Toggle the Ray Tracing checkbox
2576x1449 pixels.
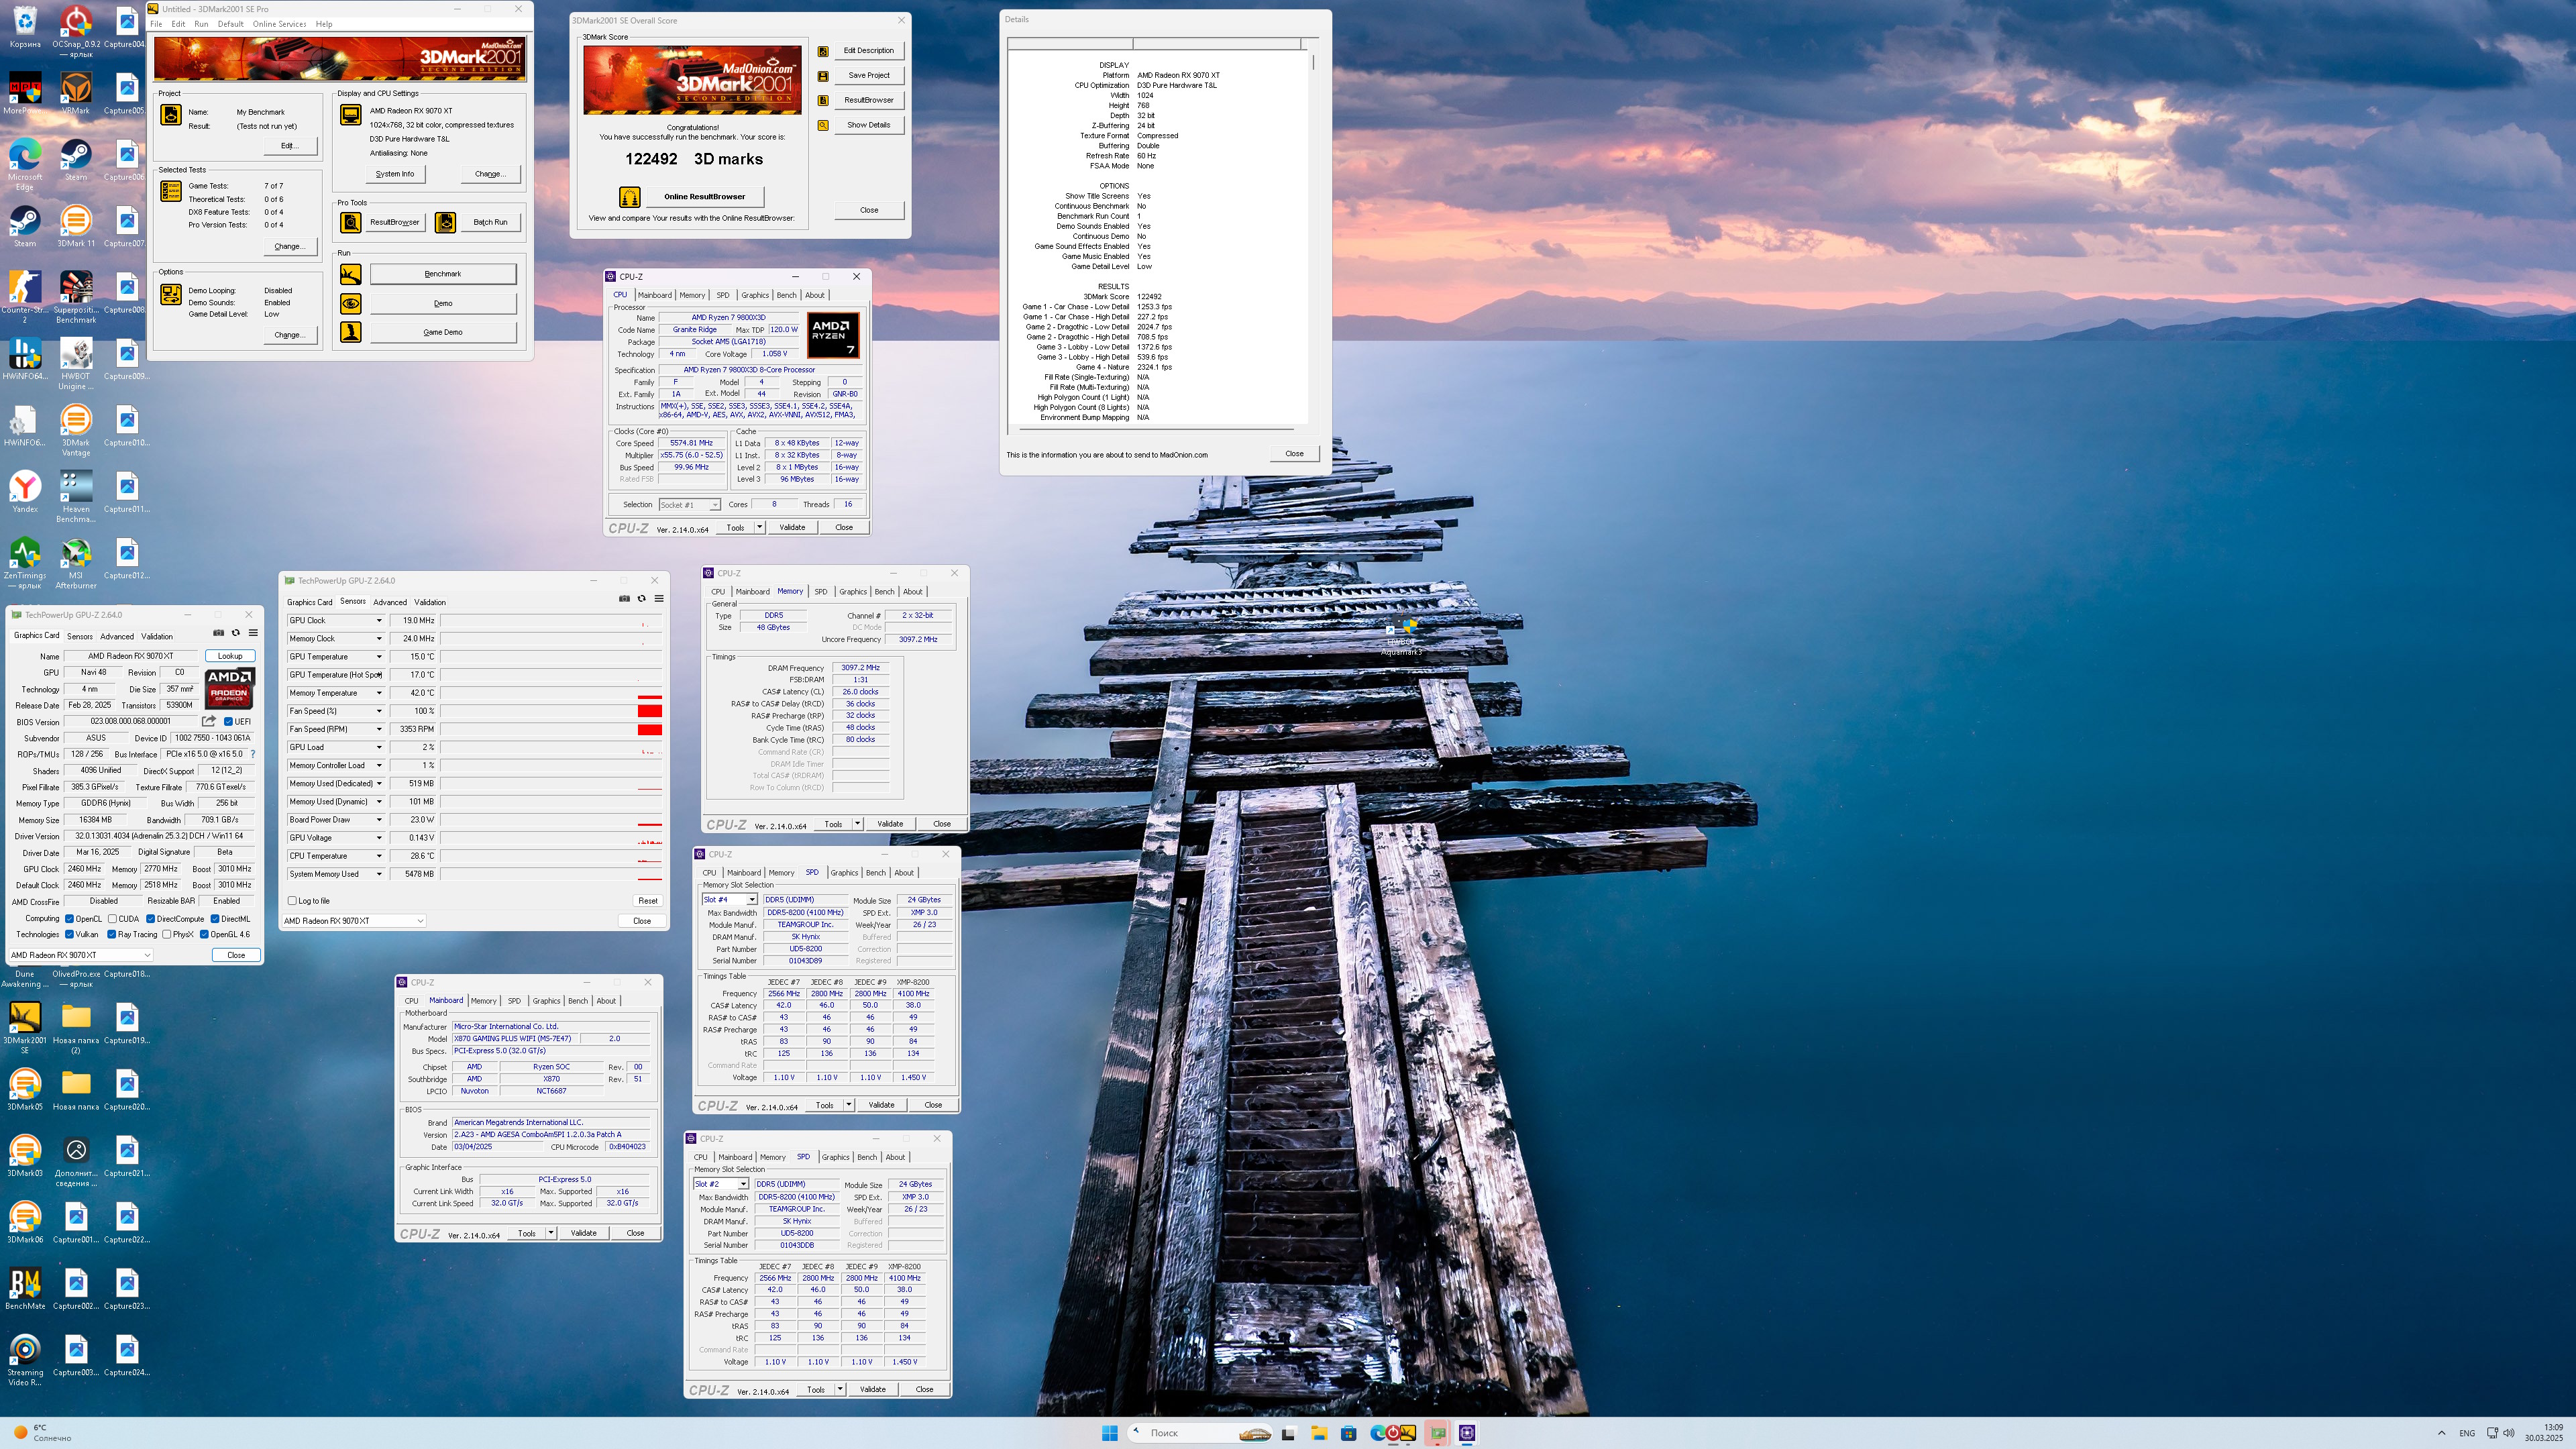(112, 934)
